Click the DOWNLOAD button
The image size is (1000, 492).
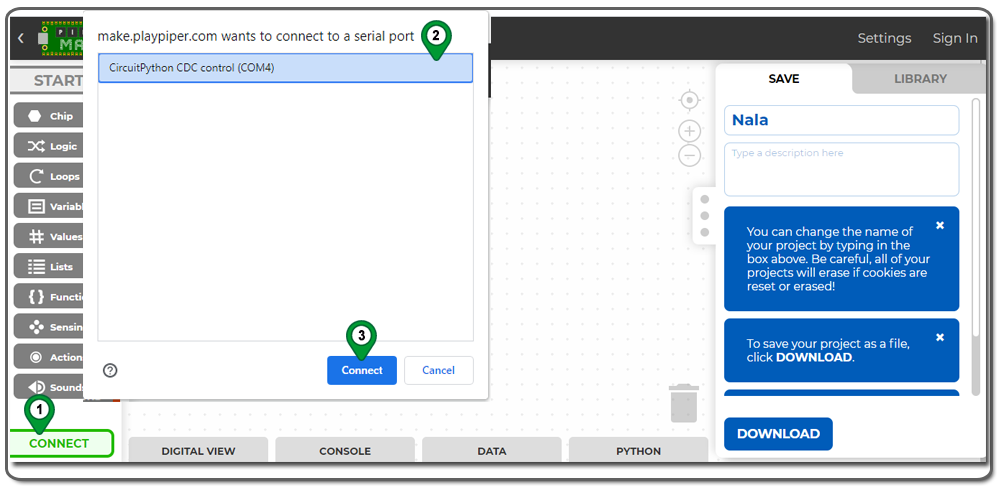[778, 434]
